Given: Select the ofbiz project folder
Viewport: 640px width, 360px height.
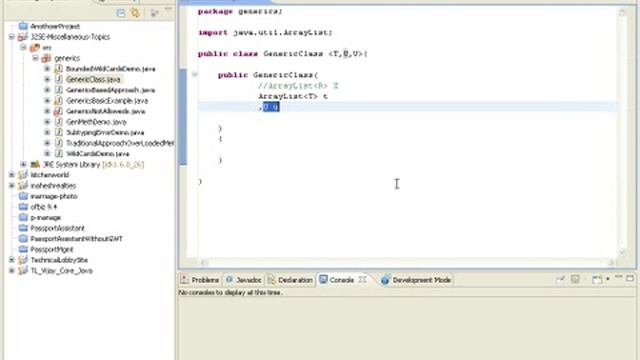Looking at the screenshot, I should (44, 207).
